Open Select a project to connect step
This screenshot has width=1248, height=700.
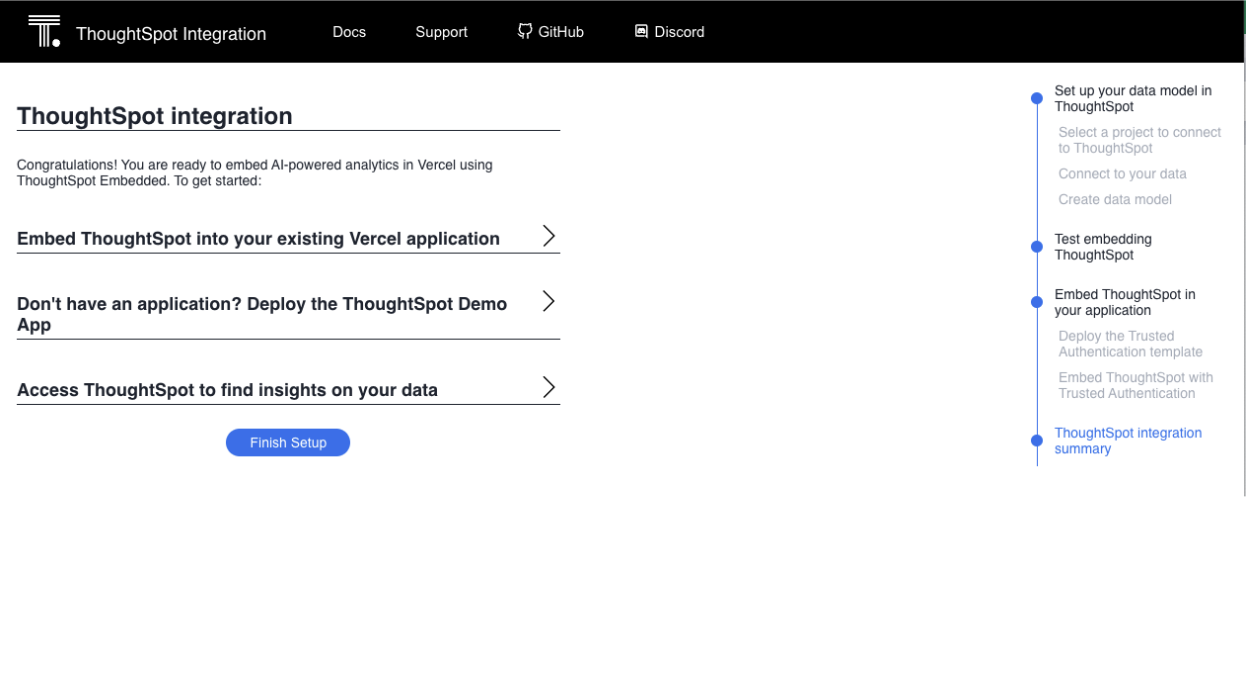(1139, 140)
